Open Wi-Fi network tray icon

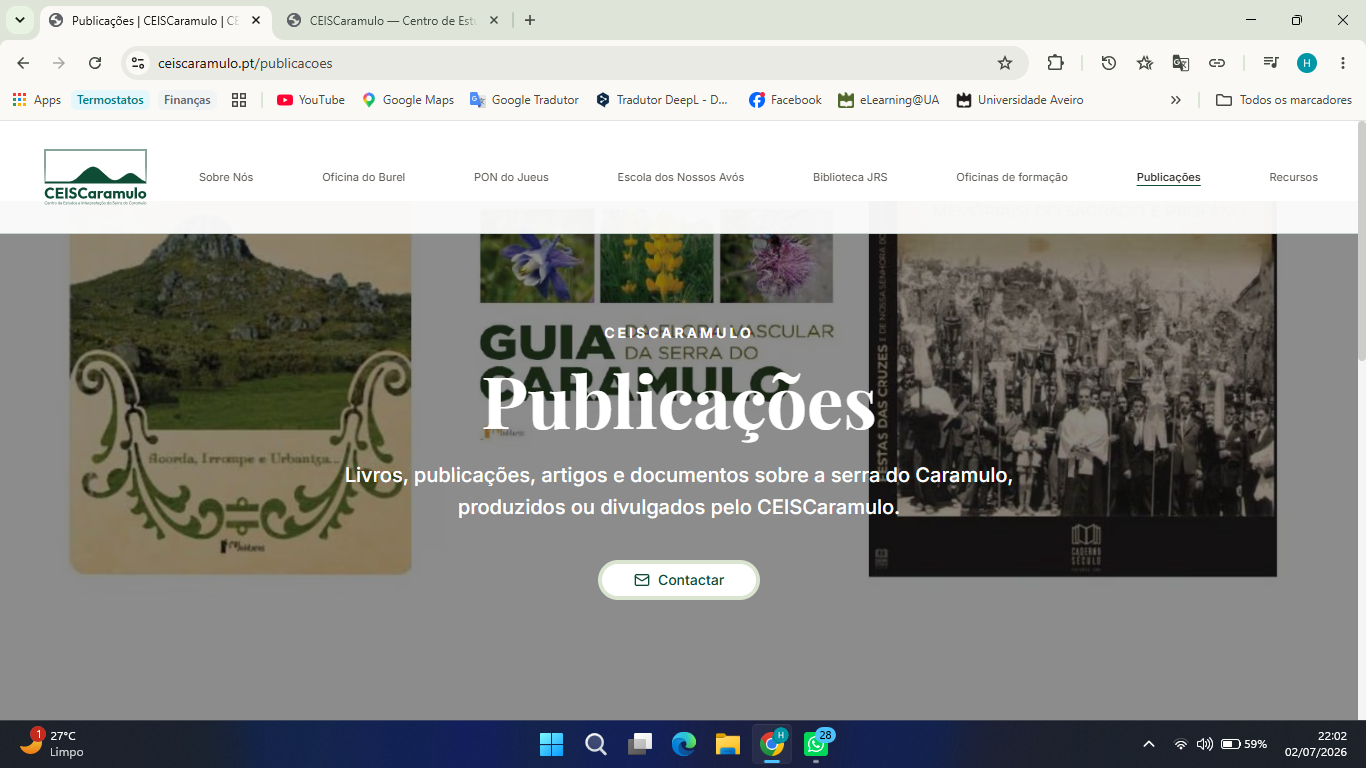(x=1181, y=744)
